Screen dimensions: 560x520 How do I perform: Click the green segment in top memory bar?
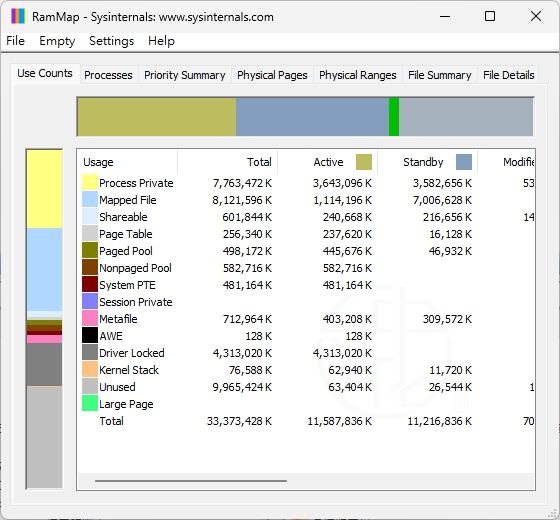click(394, 117)
